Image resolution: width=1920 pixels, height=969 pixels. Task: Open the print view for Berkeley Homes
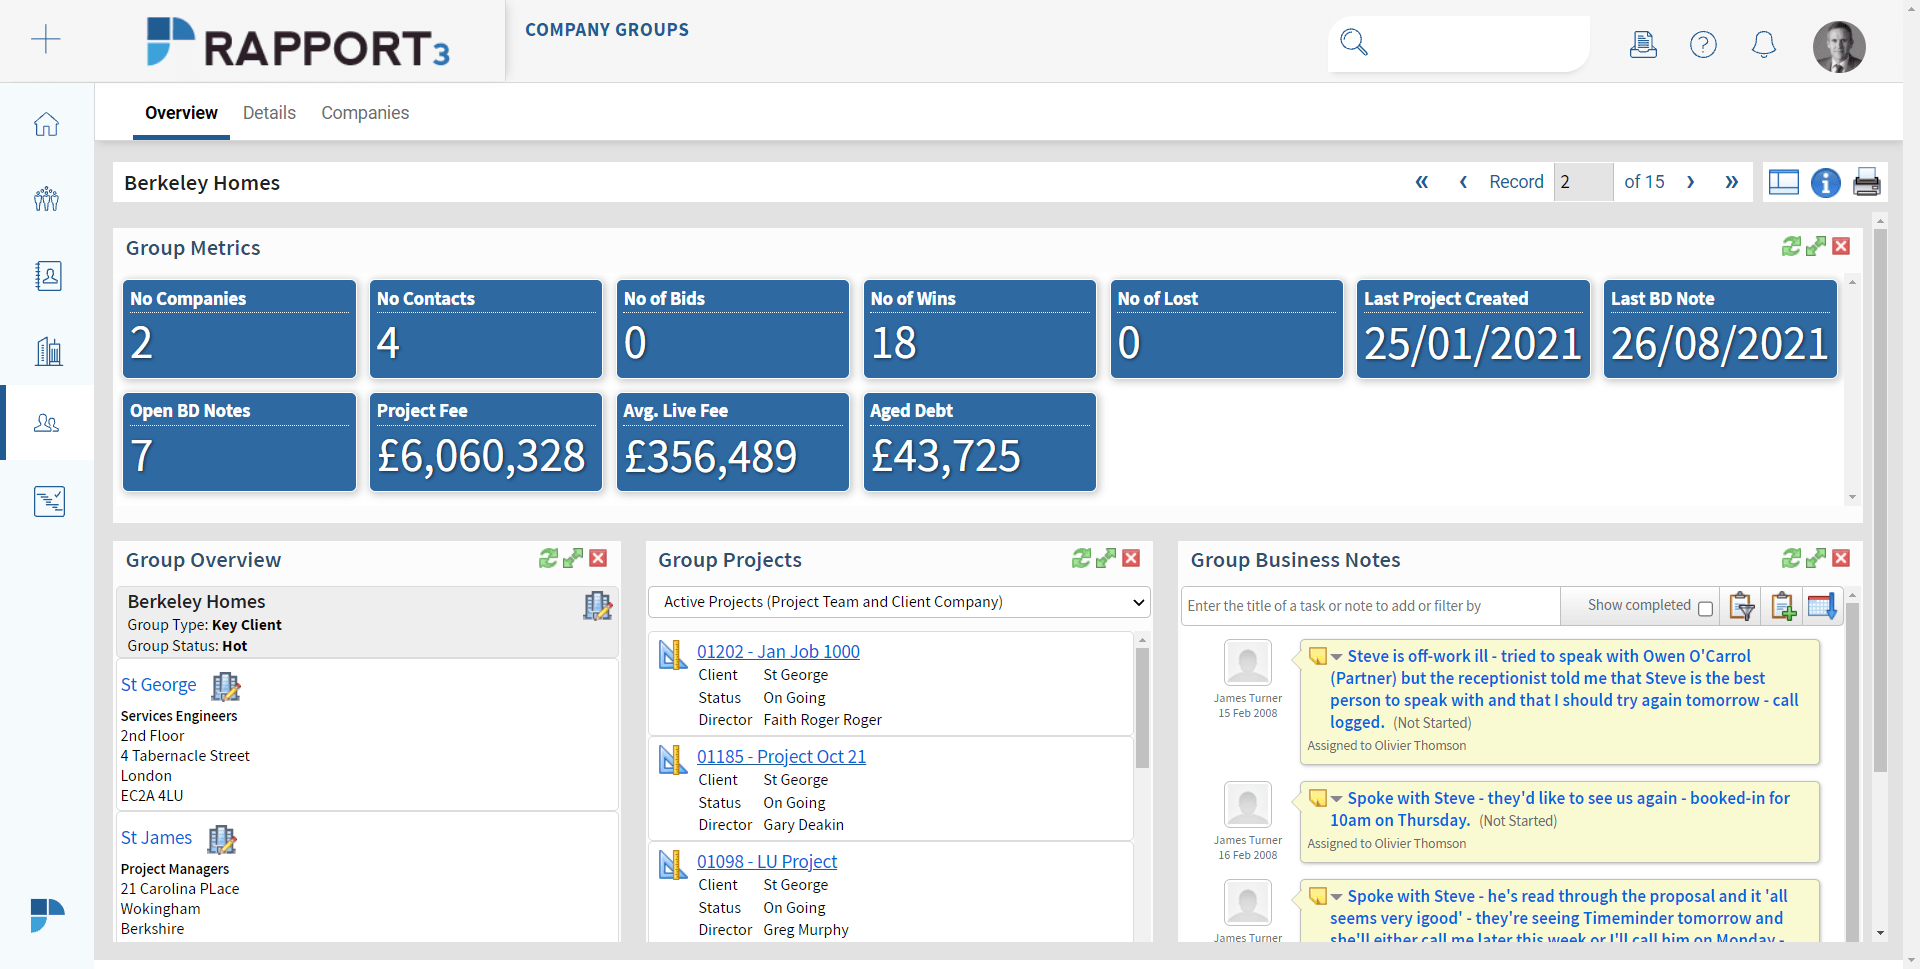[1867, 183]
